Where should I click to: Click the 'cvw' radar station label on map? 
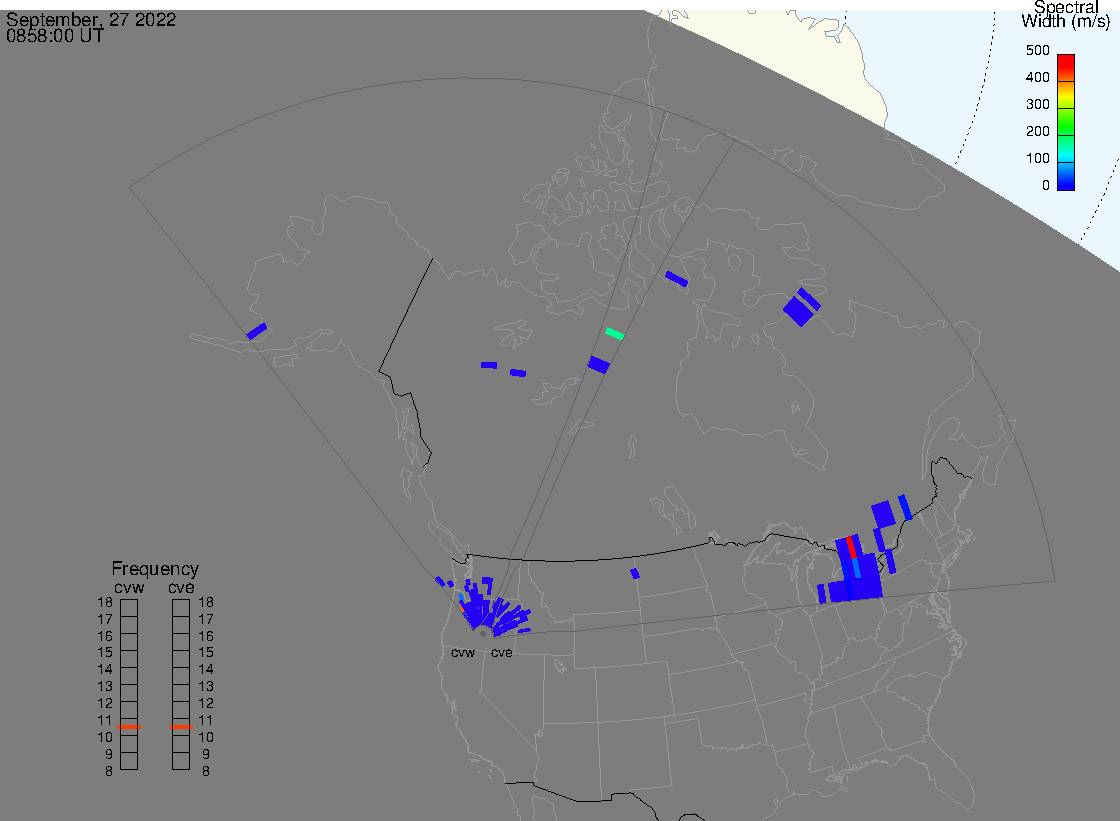(x=463, y=653)
